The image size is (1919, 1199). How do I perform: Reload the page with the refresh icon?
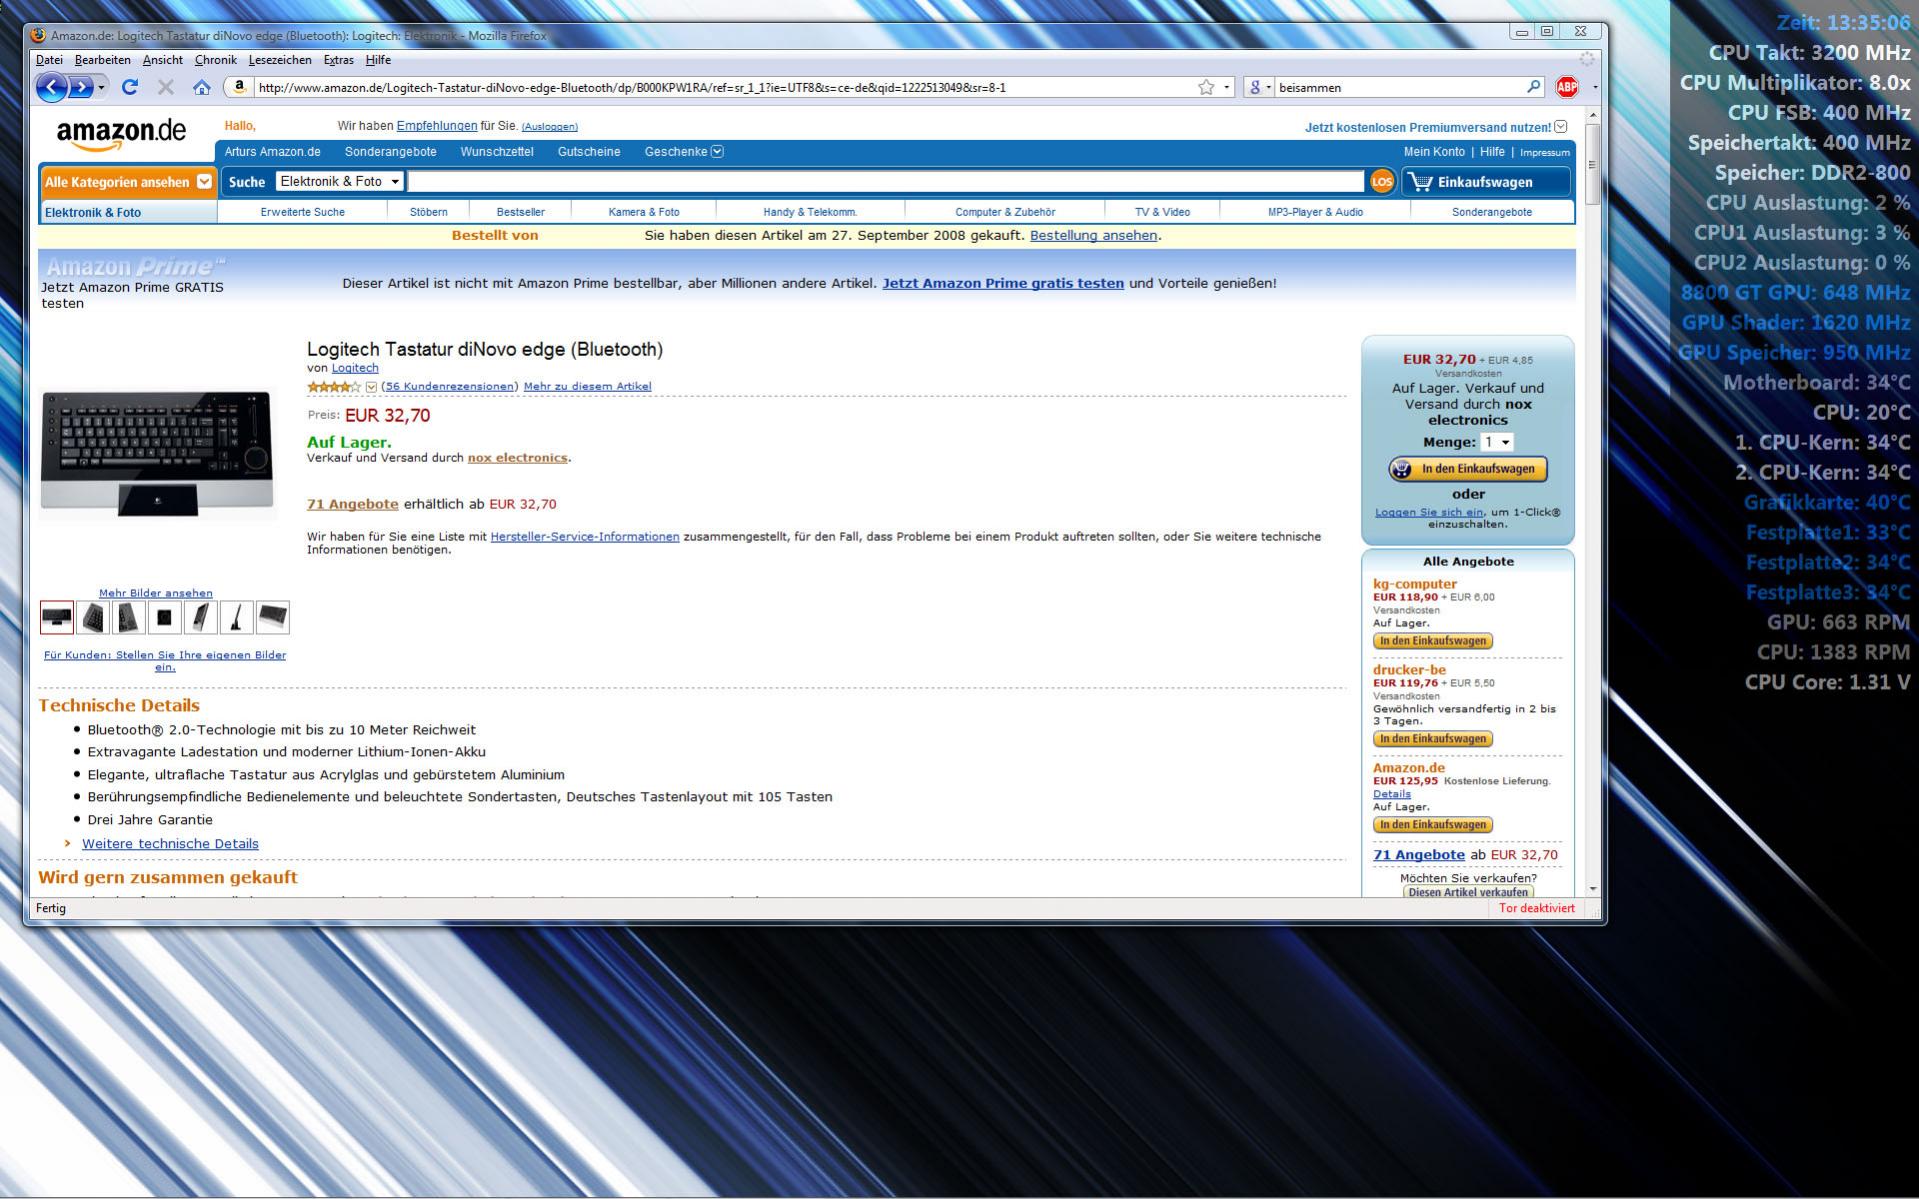(x=129, y=87)
